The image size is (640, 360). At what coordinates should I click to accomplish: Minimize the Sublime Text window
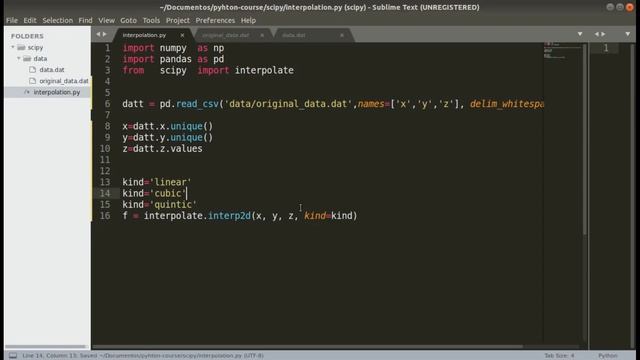pos(610,7)
